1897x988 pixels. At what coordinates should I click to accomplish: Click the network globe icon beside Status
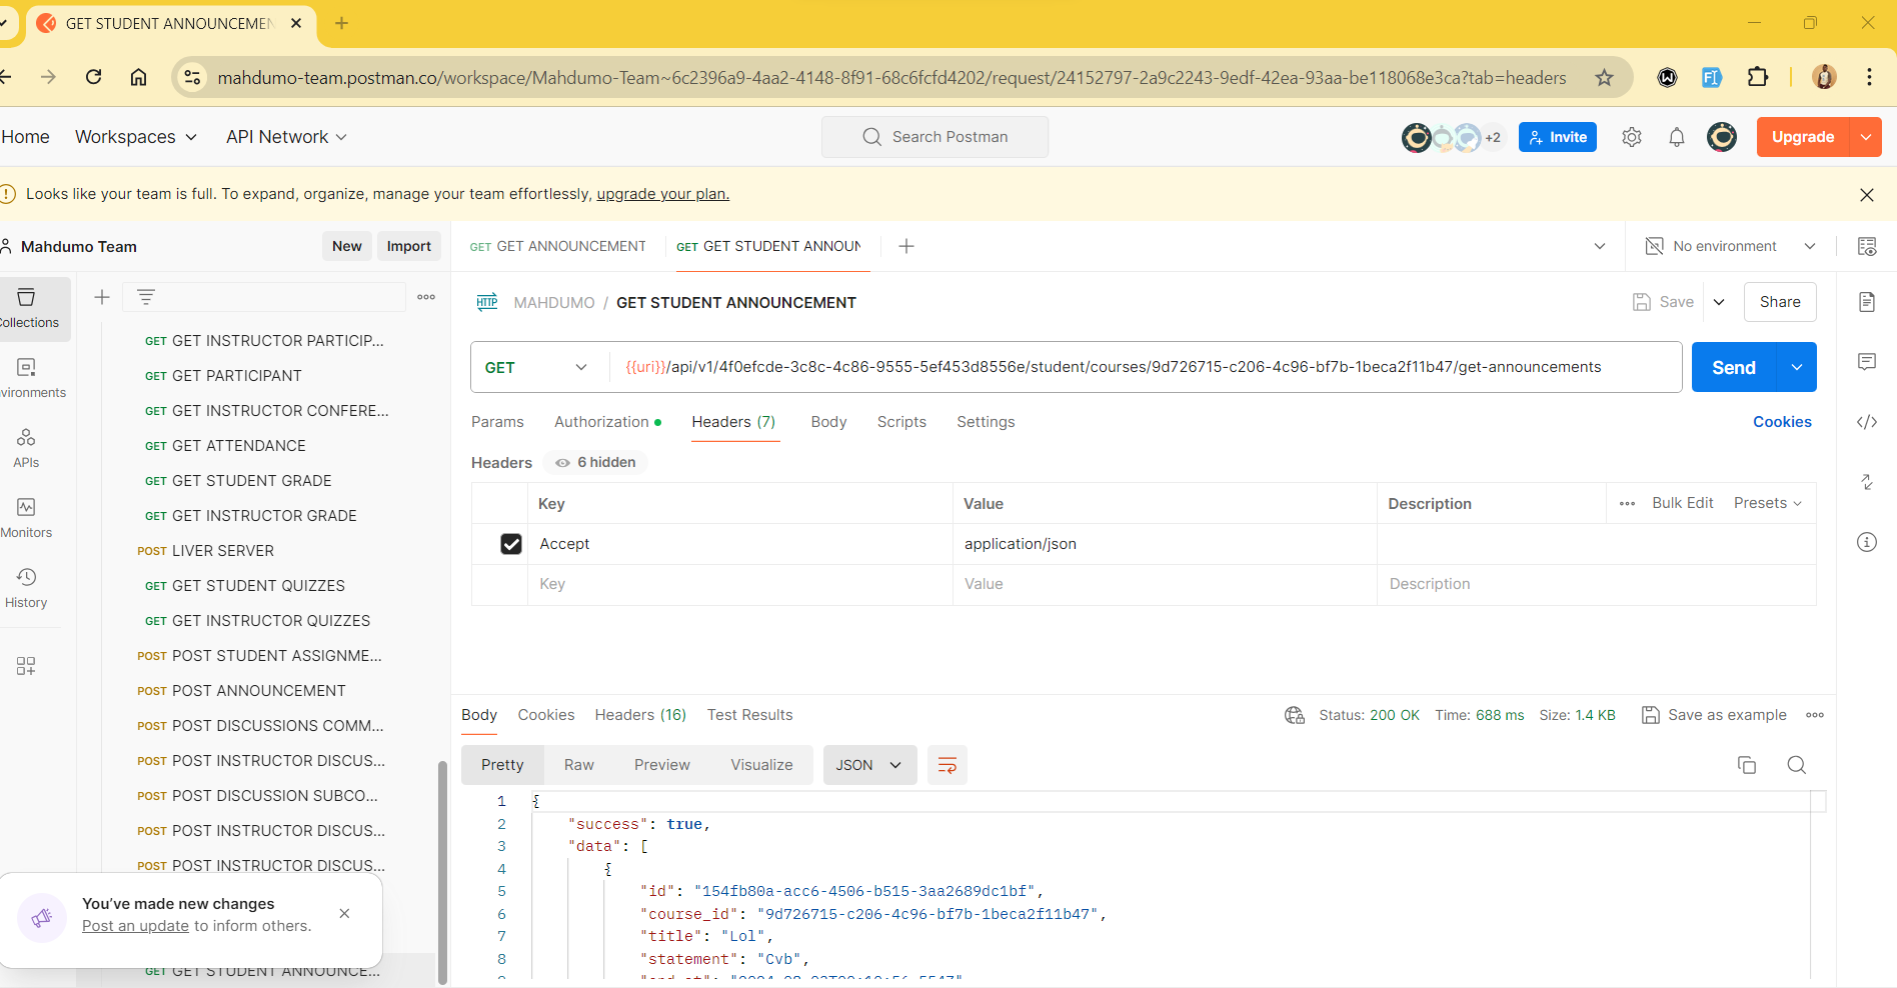[x=1295, y=715]
